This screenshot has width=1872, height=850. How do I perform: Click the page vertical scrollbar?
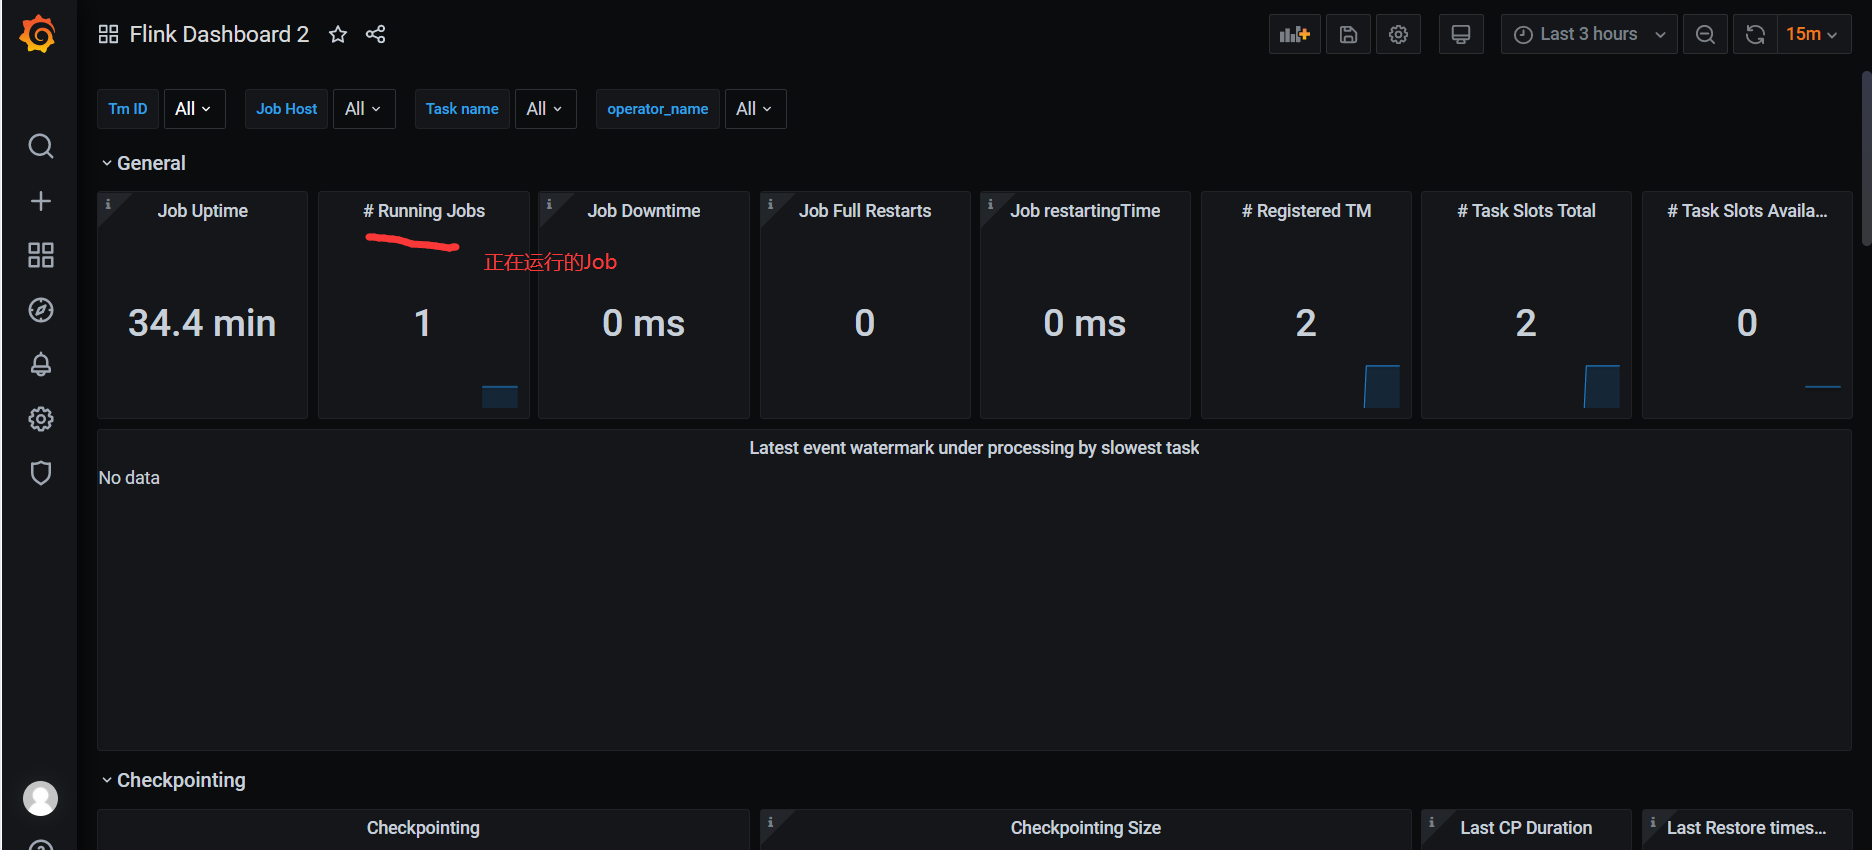pyautogui.click(x=1866, y=158)
